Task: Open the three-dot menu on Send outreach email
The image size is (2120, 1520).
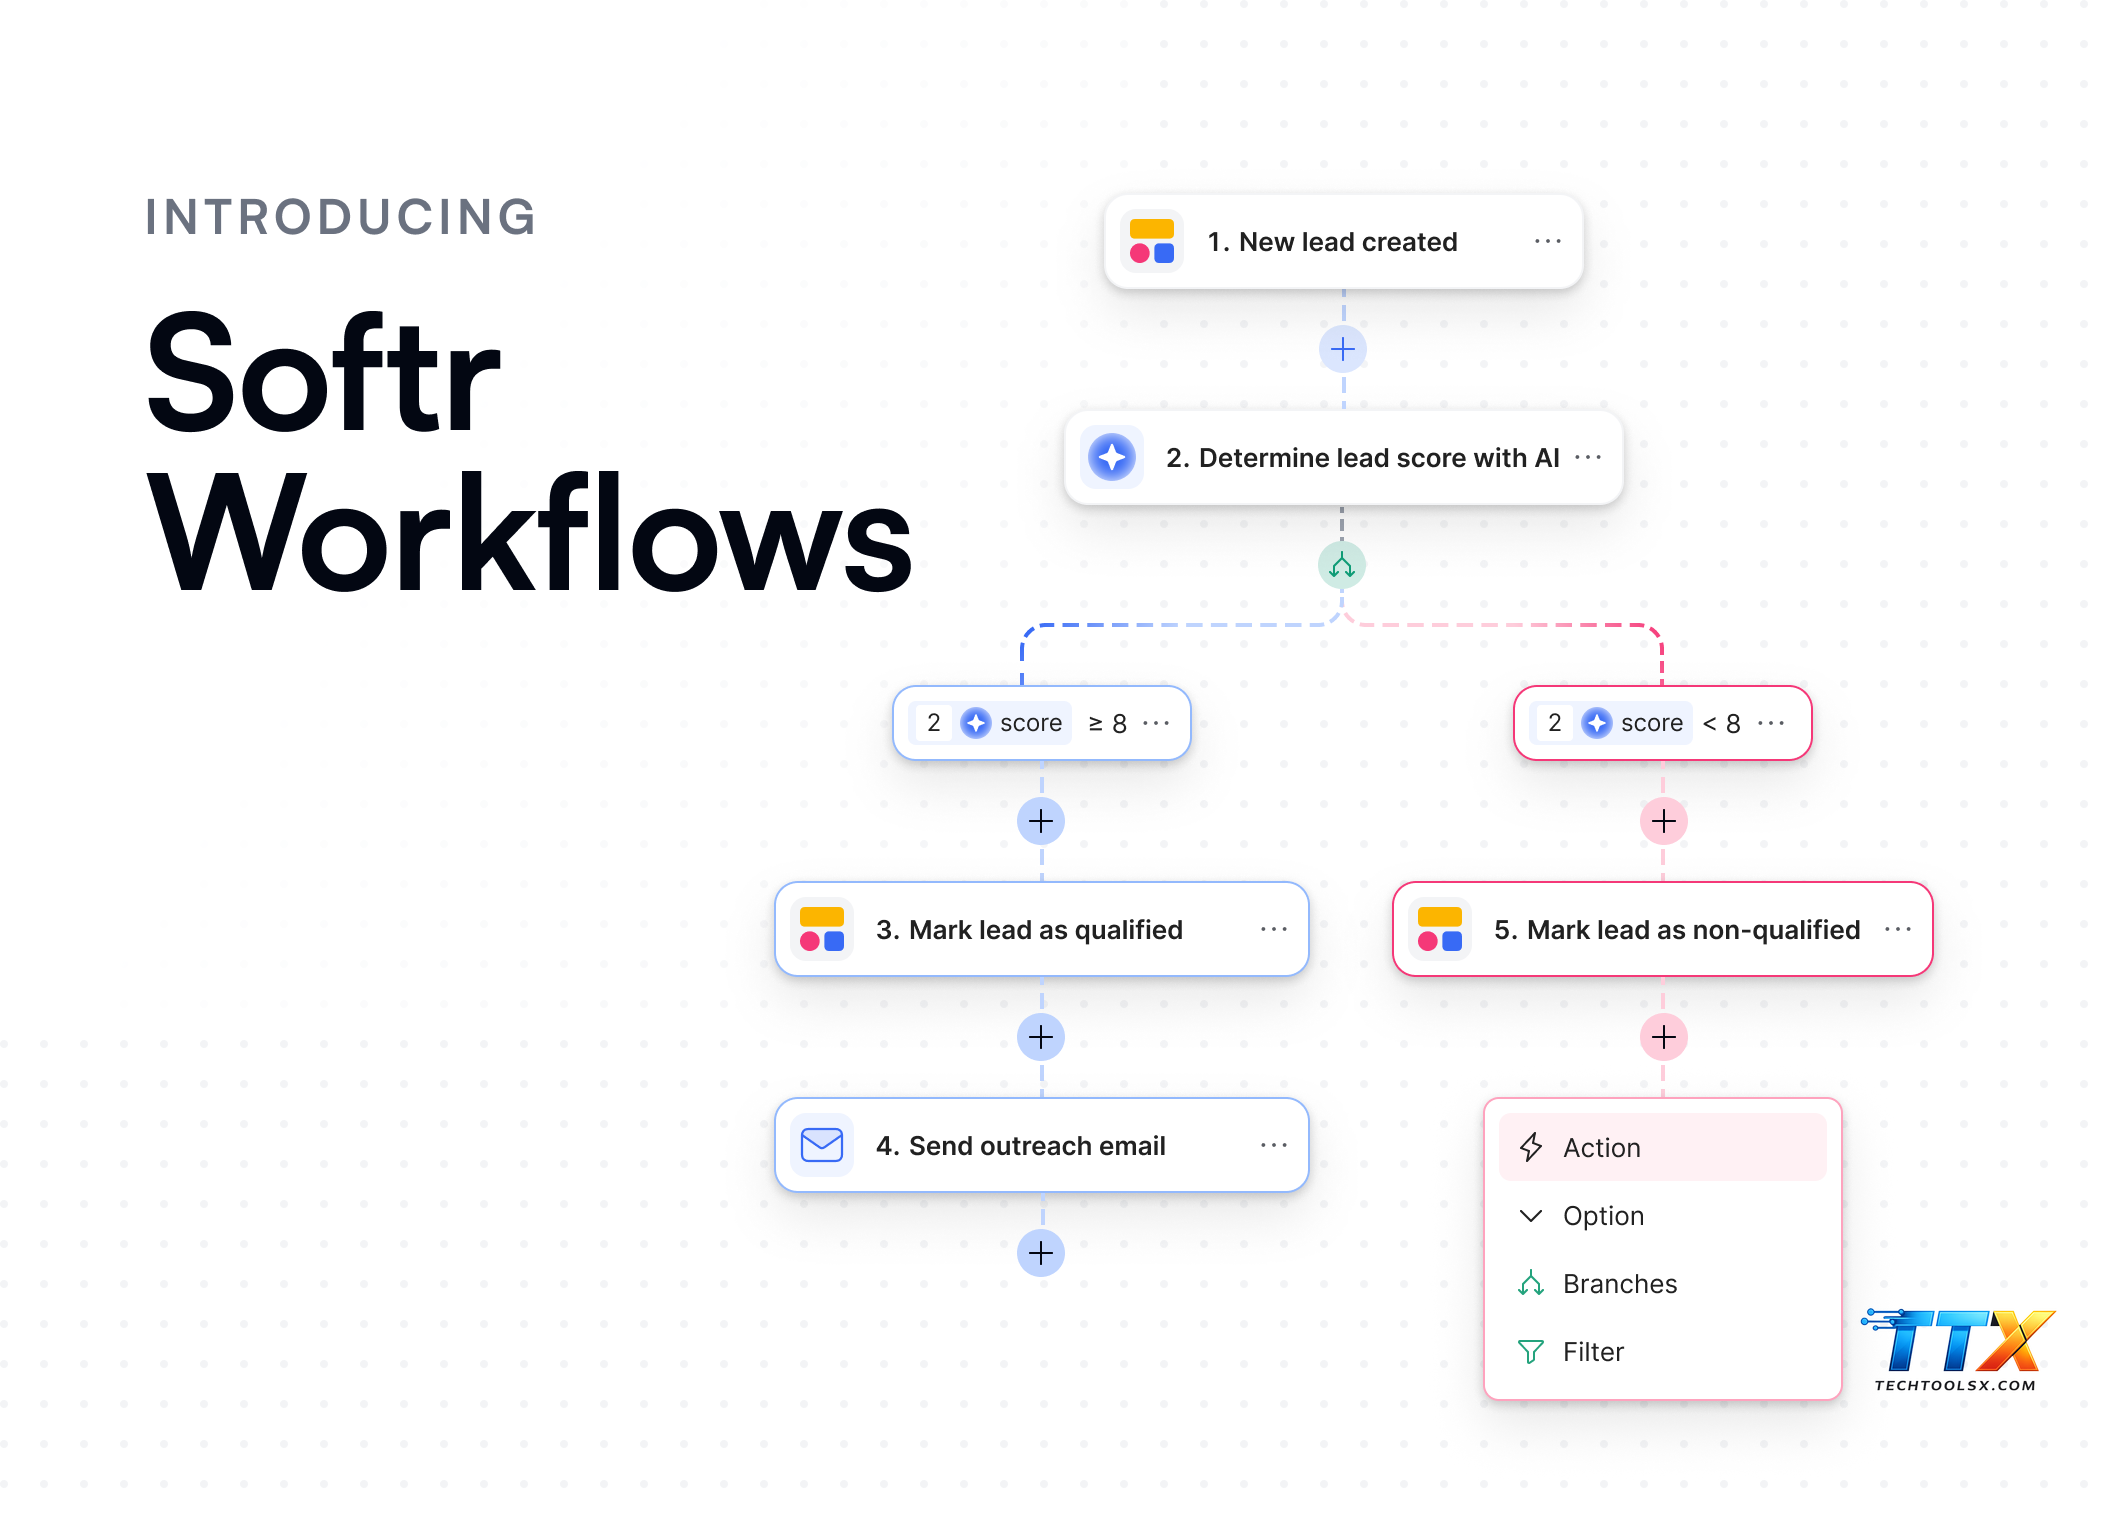Action: 1274,1145
